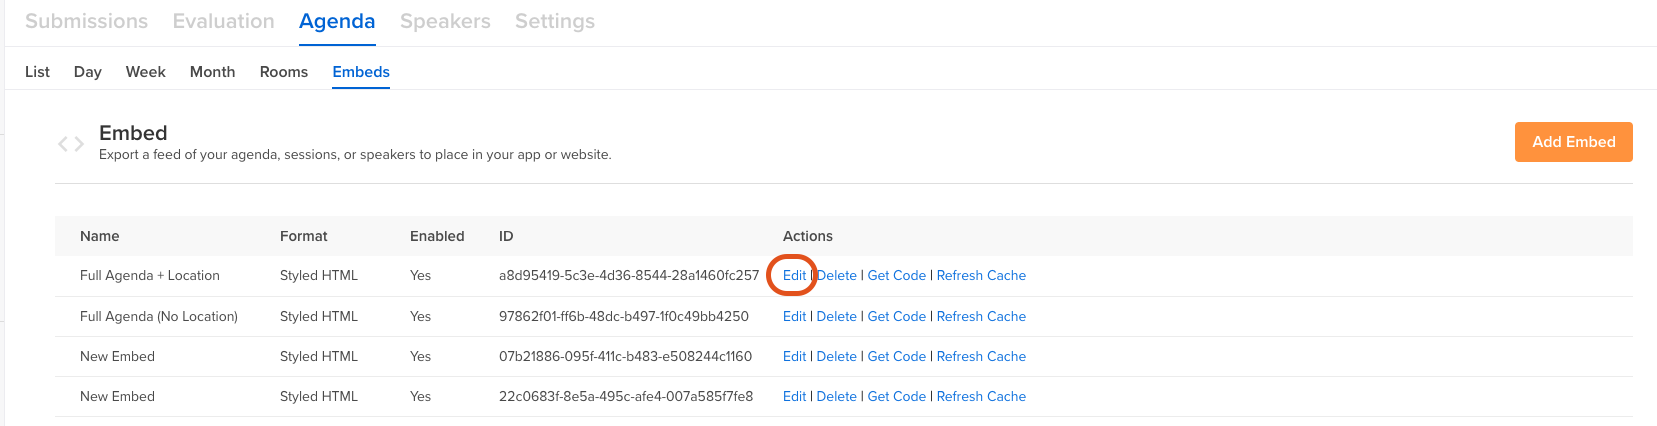Switch to the Evaluation tab
The image size is (1657, 426).
(223, 21)
